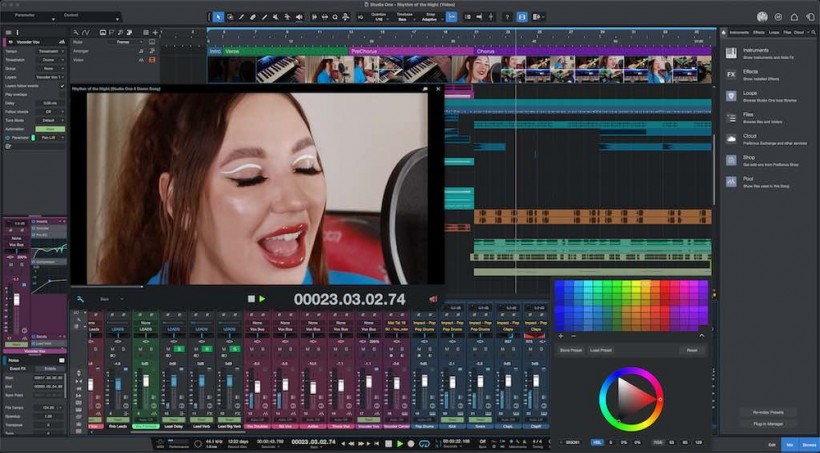Screen dimensions: 820x453
Task: Open the Loops browser icon
Action: click(731, 96)
